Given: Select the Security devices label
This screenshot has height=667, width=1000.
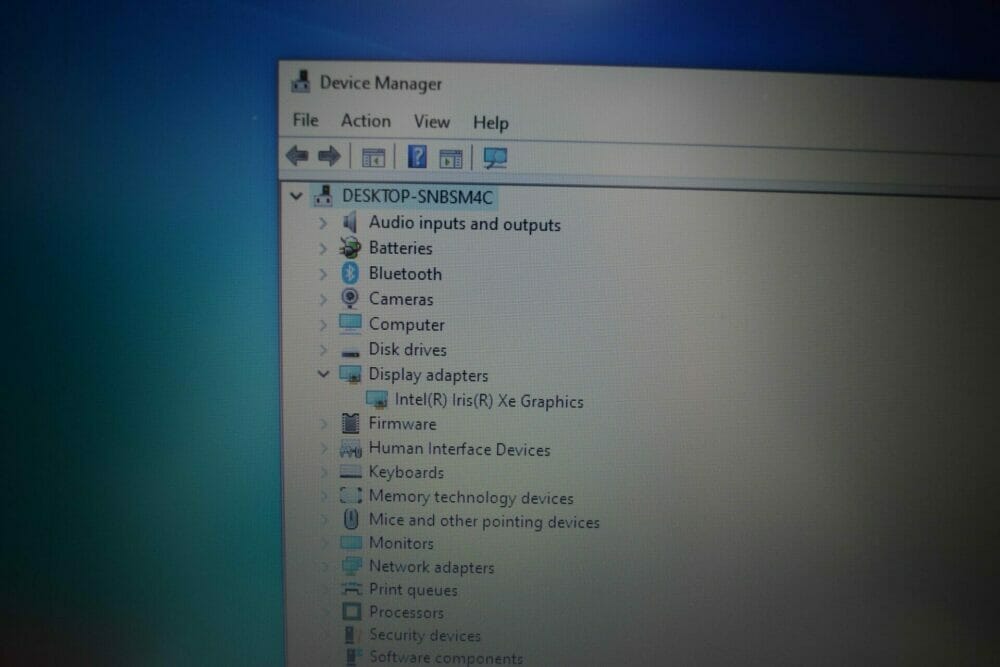Looking at the screenshot, I should [x=425, y=635].
